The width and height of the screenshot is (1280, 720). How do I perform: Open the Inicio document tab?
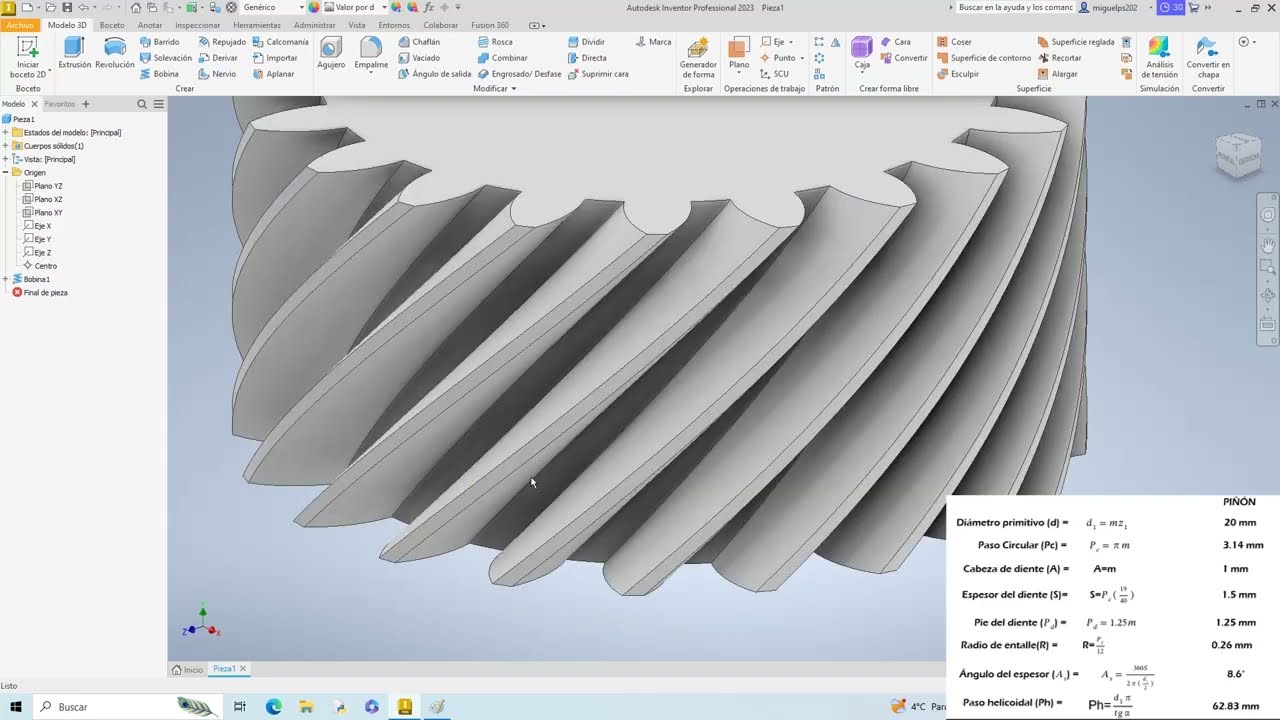point(187,669)
